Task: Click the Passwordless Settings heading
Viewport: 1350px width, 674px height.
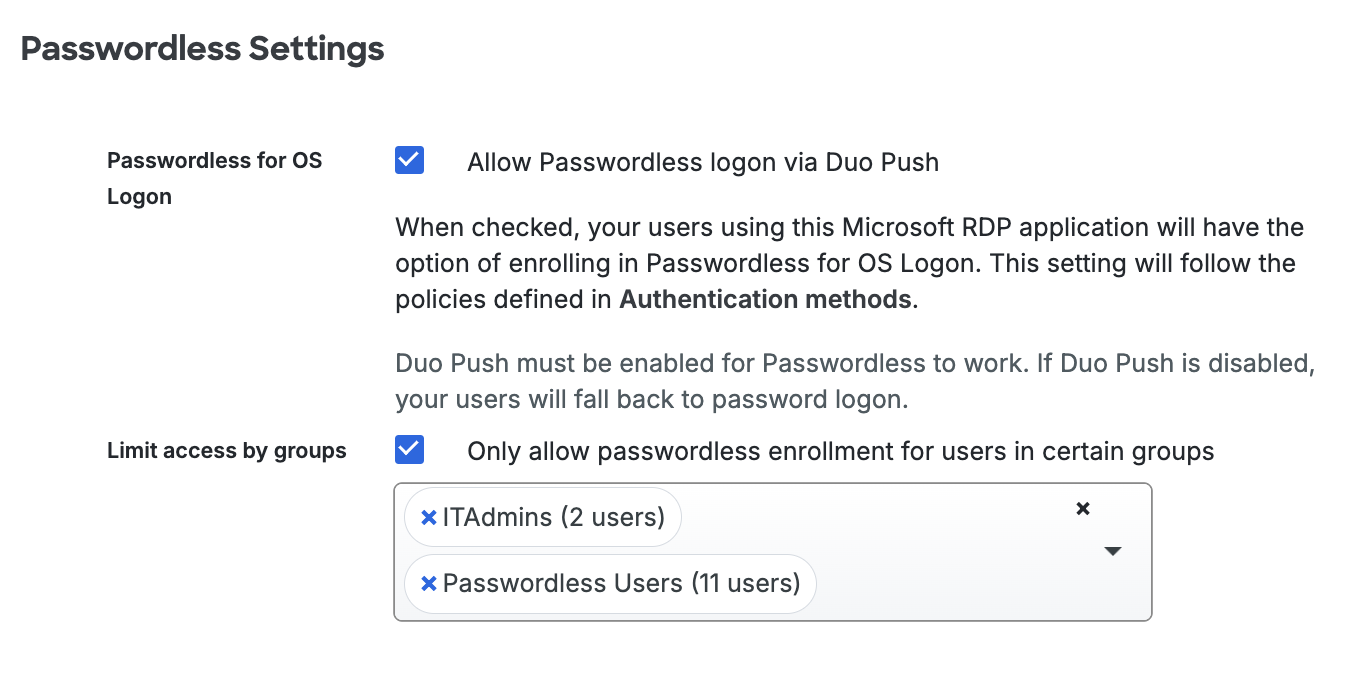Action: pos(201,47)
